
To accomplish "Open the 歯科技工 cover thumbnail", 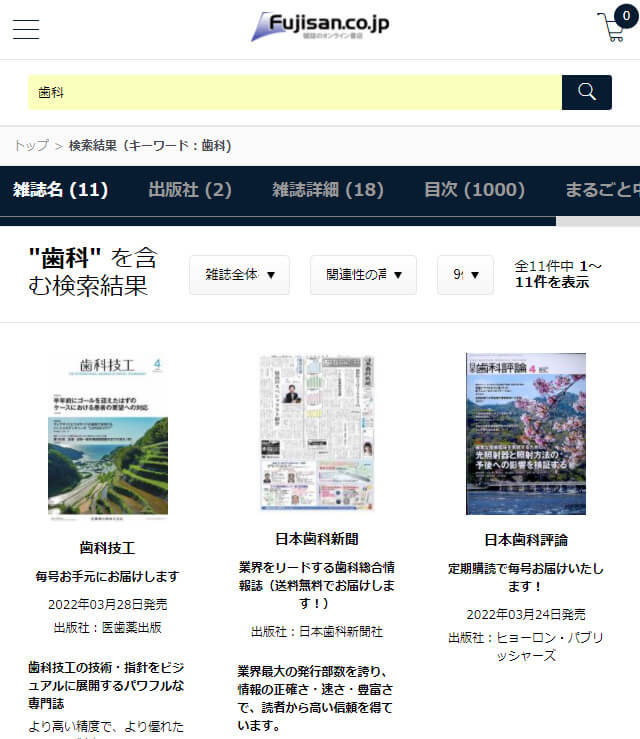I will tap(108, 437).
